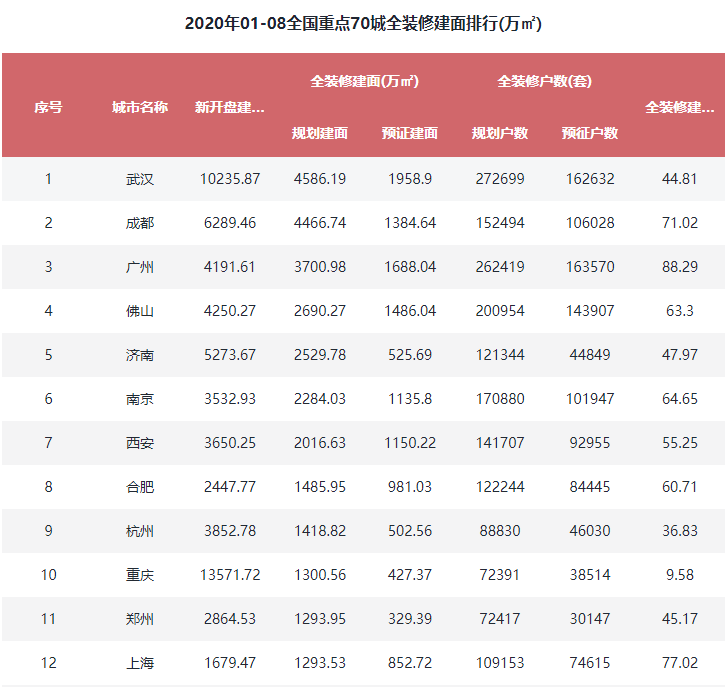Select the 杭州 city cell
Image resolution: width=726 pixels, height=687 pixels.
139,531
